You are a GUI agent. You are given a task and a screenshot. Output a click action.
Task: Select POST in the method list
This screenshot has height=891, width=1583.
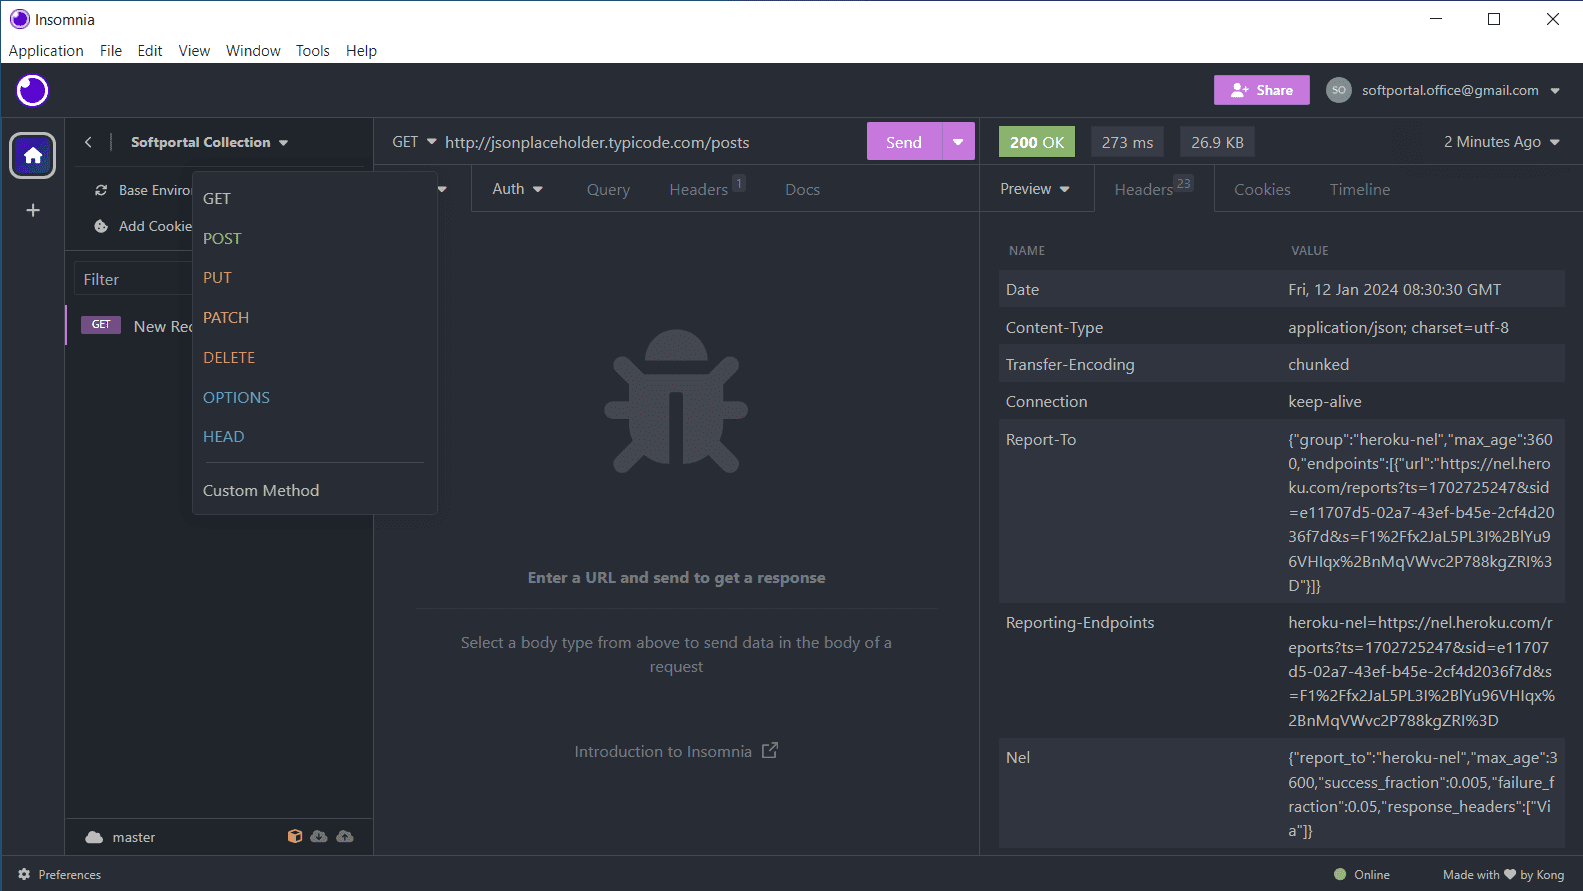click(314, 238)
